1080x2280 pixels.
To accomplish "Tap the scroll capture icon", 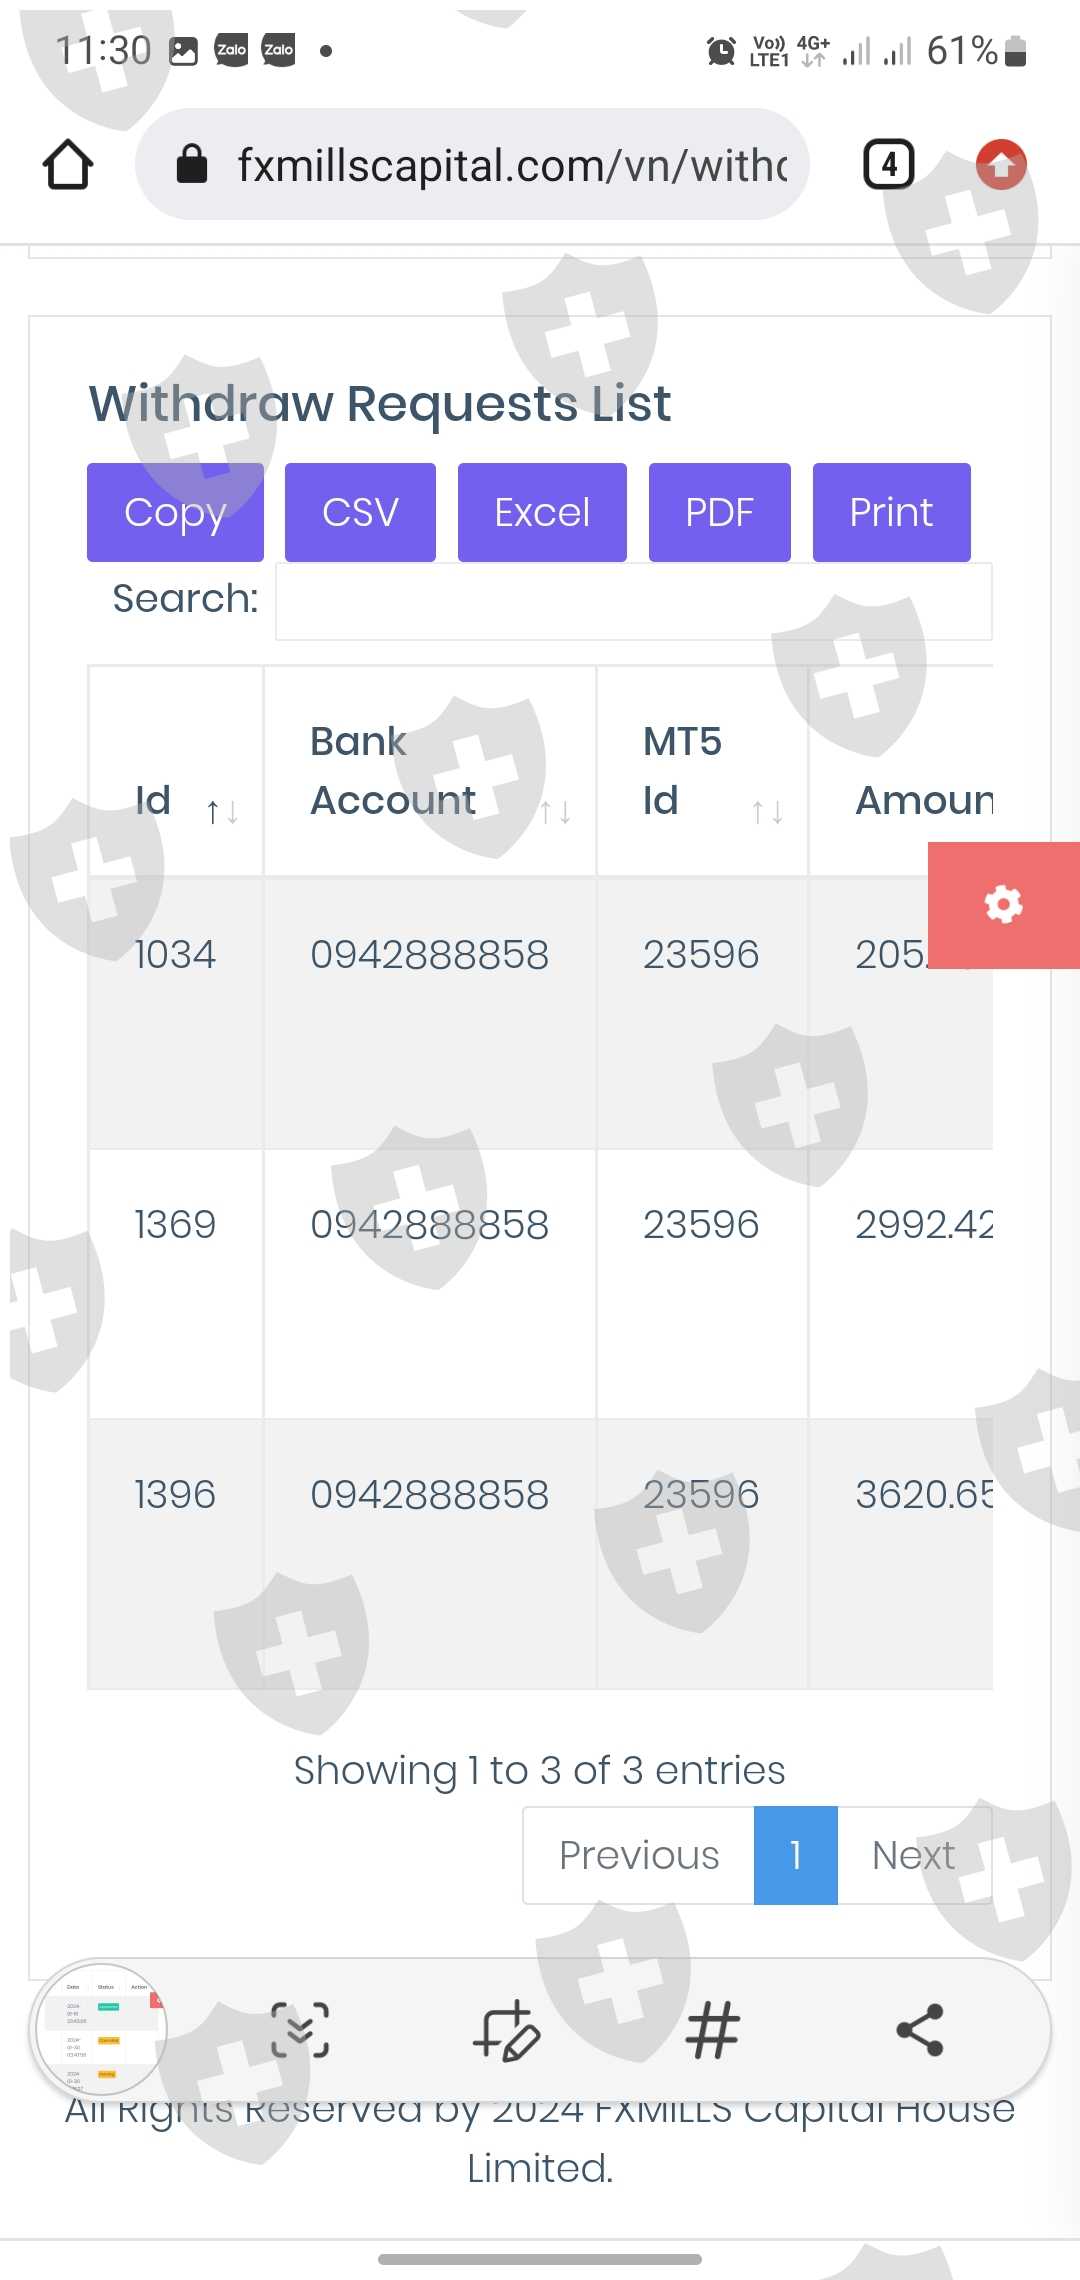I will pyautogui.click(x=300, y=2030).
